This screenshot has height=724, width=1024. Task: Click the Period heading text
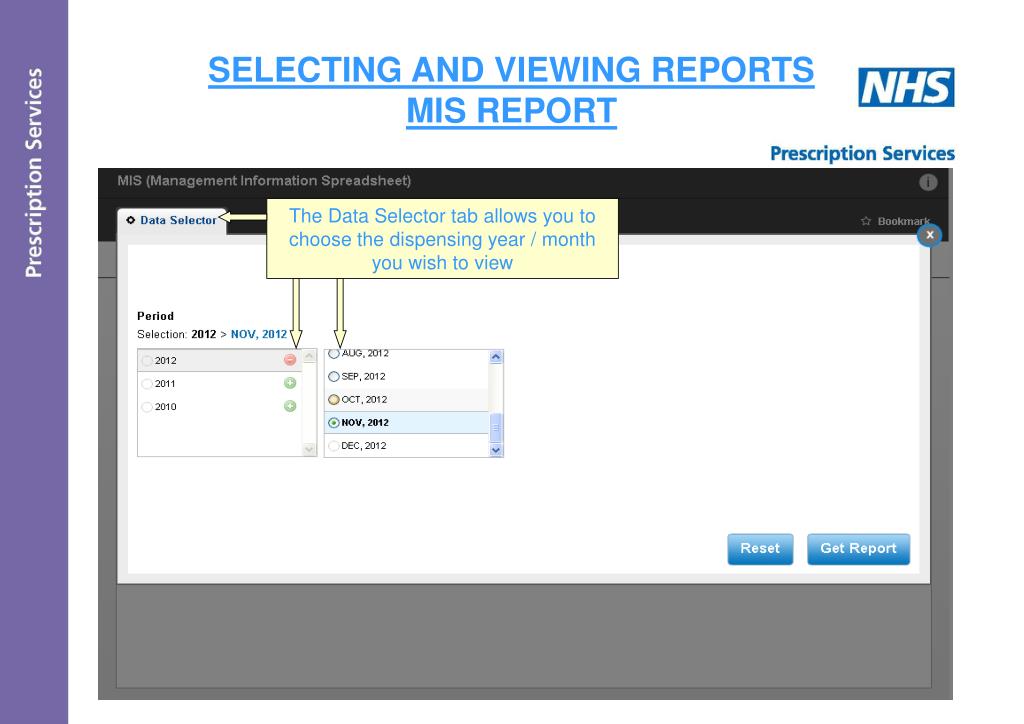(155, 316)
